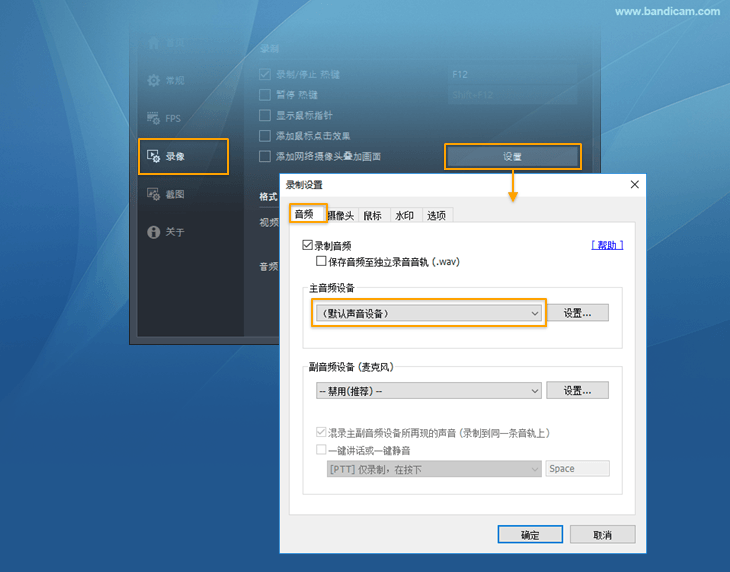Expand the 主音频设备 默认声音设备 dropdown
The image size is (730, 572).
(x=428, y=313)
